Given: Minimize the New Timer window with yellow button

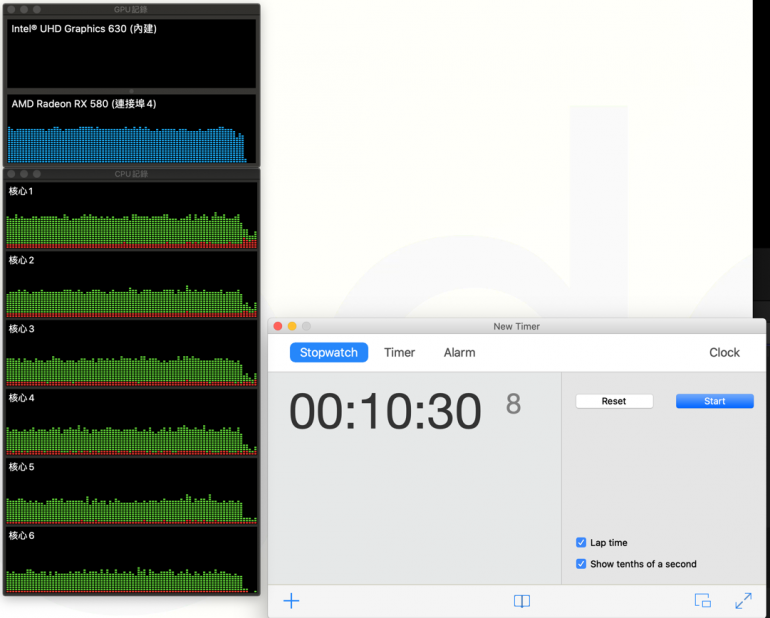Looking at the screenshot, I should [292, 326].
